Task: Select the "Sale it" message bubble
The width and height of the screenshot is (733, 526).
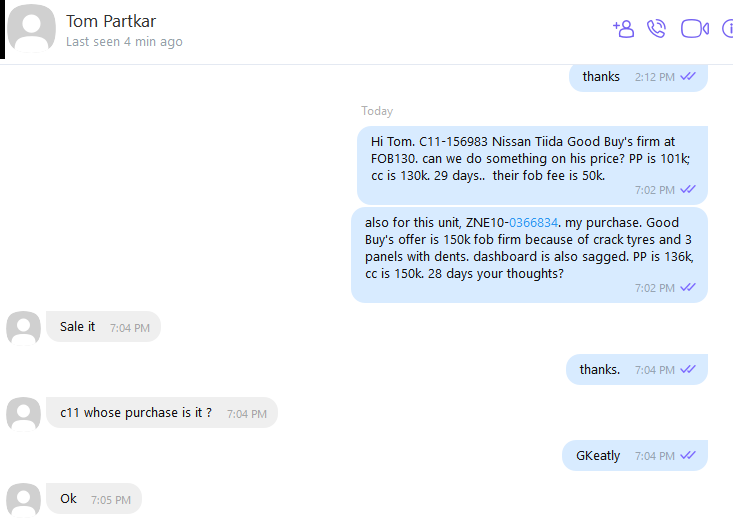Action: click(x=103, y=327)
